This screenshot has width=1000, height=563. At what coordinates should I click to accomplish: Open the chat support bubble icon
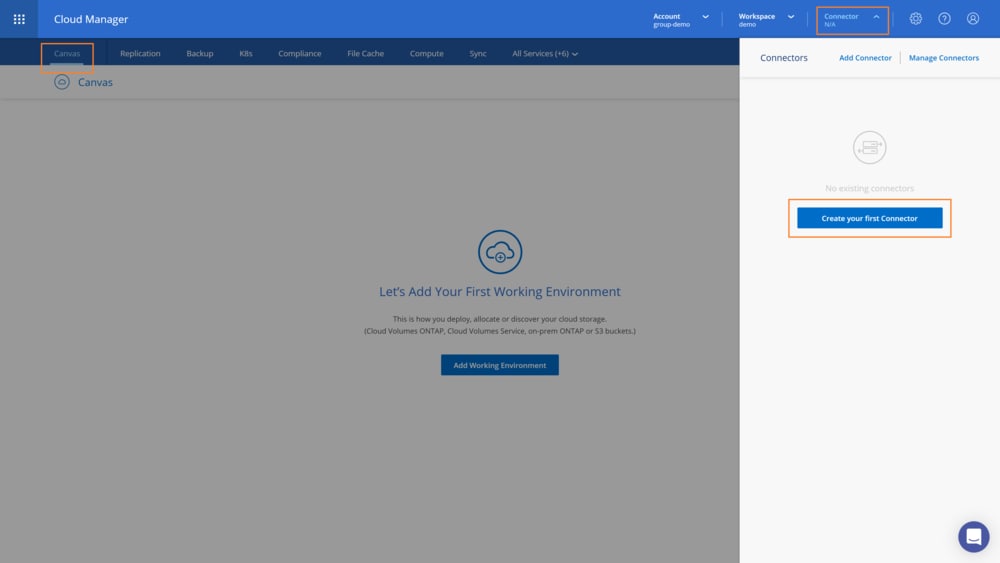click(973, 537)
